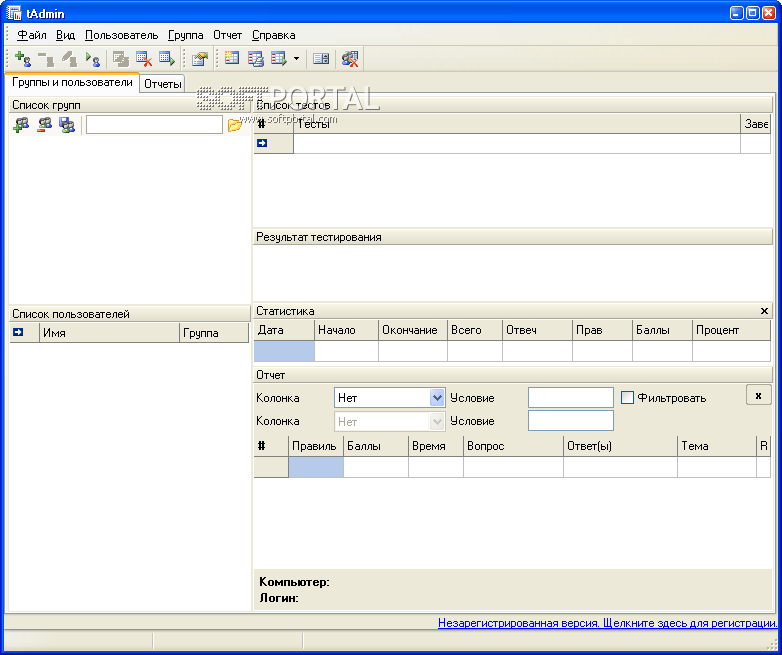Switch to the Отчеты tab
Viewport: 782px width, 655px height.
point(162,84)
